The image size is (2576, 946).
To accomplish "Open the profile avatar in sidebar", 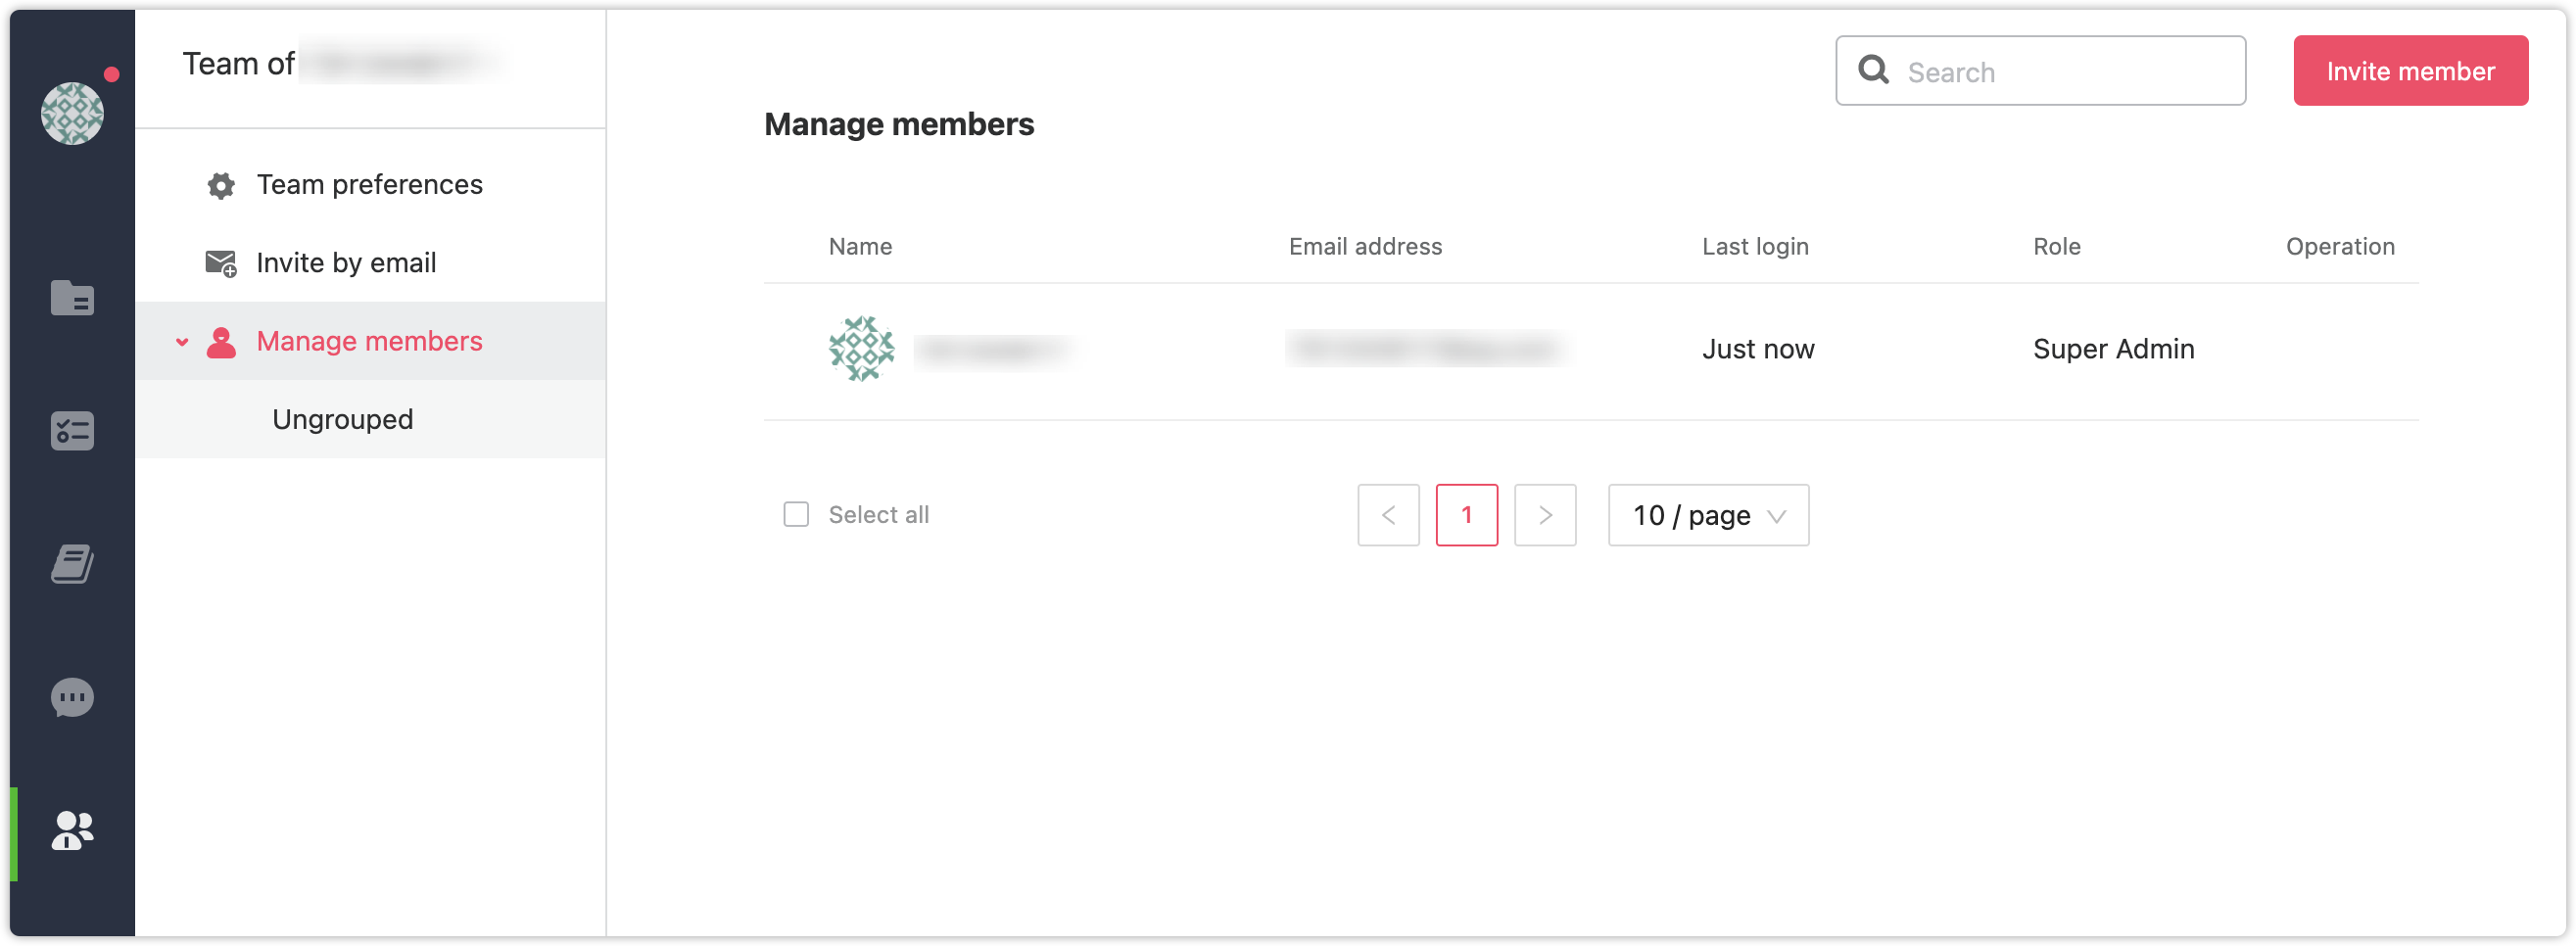I will (72, 113).
